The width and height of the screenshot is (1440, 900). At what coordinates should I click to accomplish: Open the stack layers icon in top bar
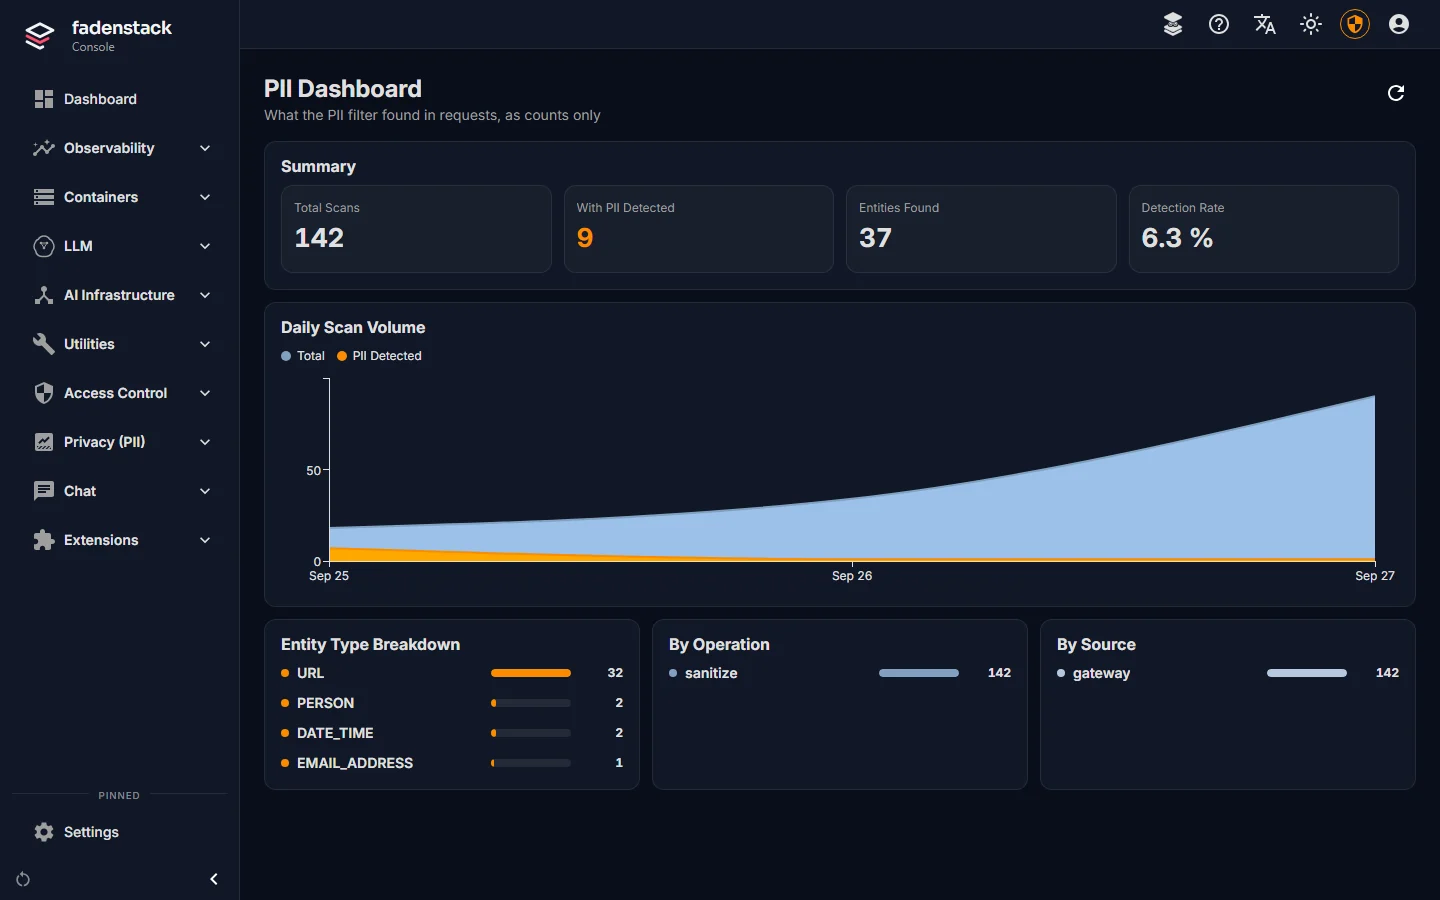(1173, 24)
